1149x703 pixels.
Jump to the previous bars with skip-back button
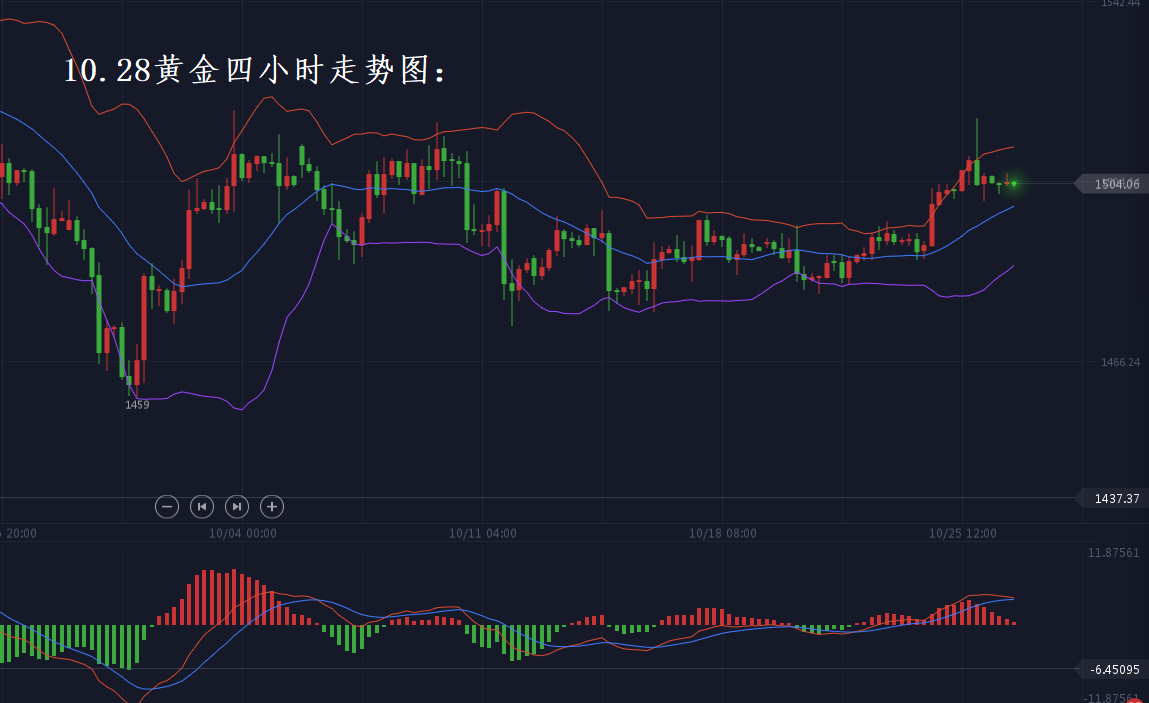click(202, 507)
